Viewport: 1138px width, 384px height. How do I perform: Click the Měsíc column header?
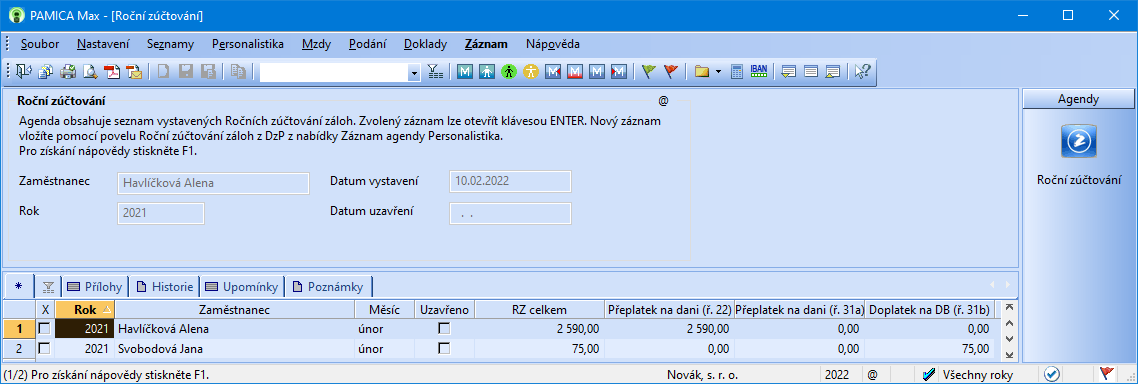[385, 310]
